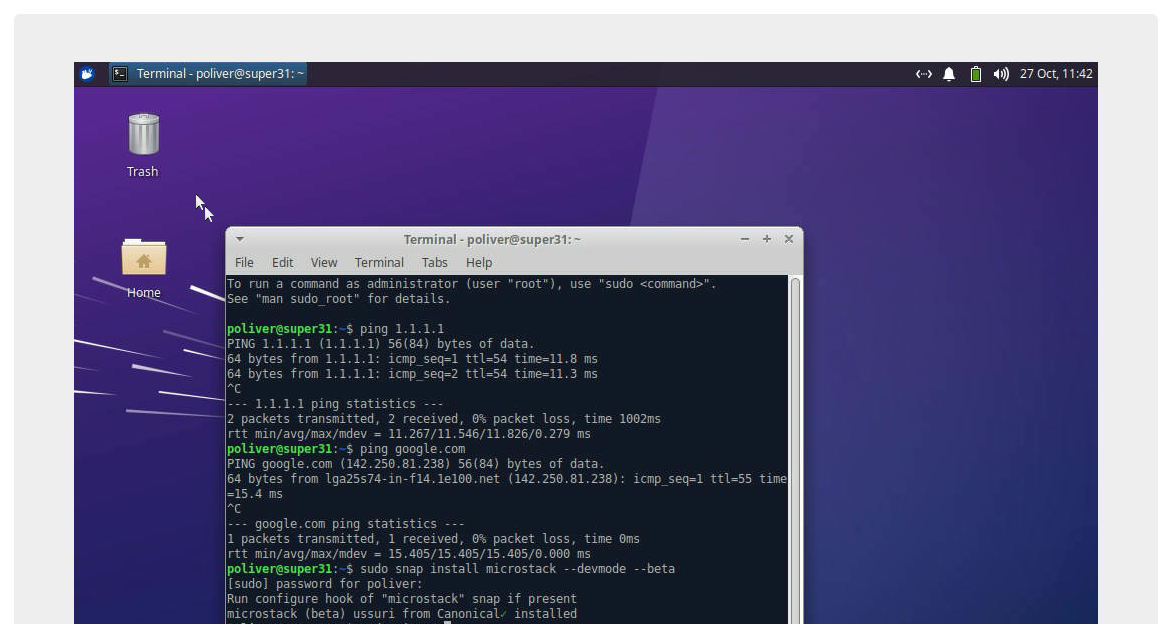This screenshot has height=624, width=1171.
Task: Open the Tabs menu
Action: click(x=434, y=262)
